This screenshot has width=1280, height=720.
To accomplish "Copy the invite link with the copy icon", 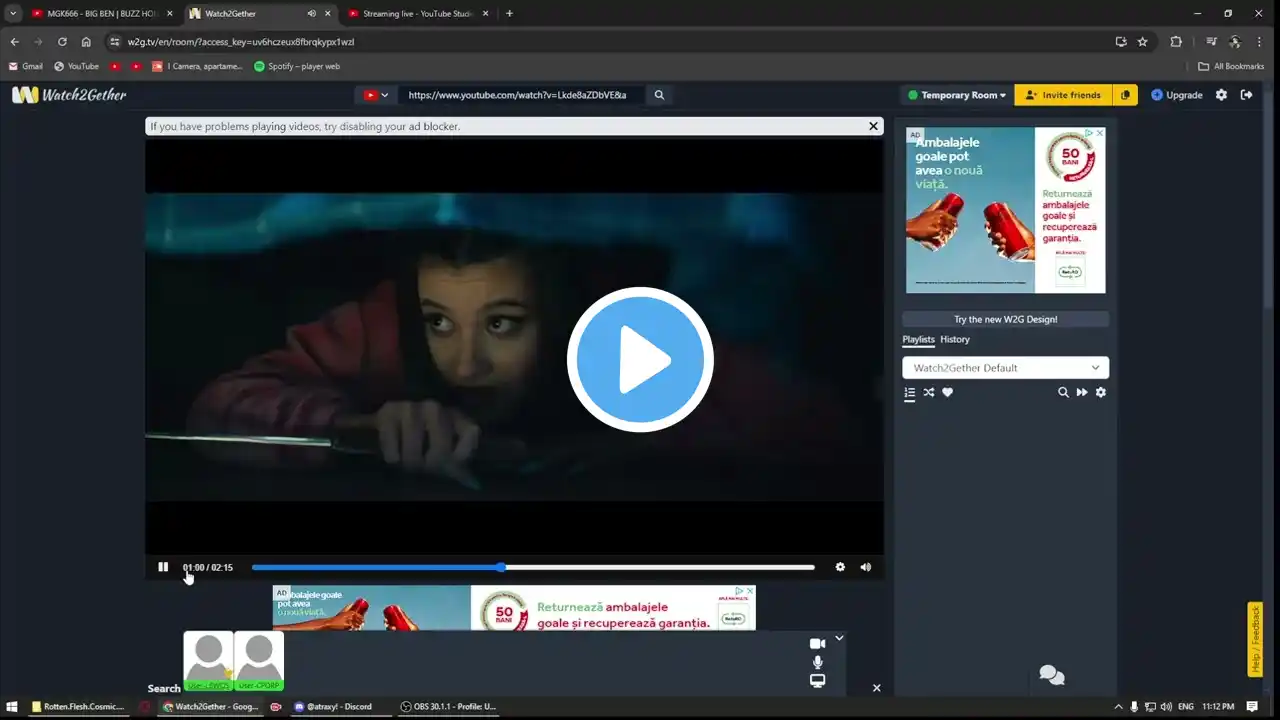I will [x=1125, y=95].
